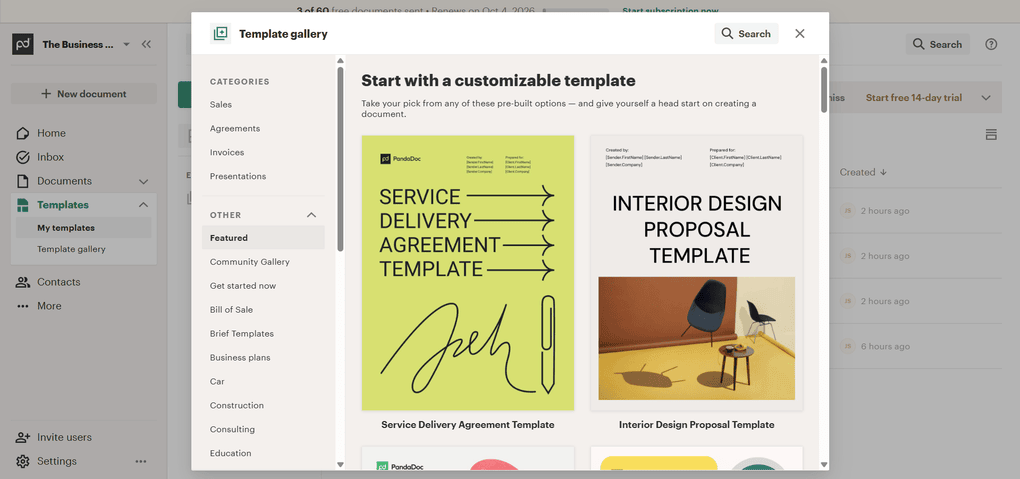The width and height of the screenshot is (1020, 479).
Task: Open the Bill of Sale category
Action: pyautogui.click(x=232, y=310)
